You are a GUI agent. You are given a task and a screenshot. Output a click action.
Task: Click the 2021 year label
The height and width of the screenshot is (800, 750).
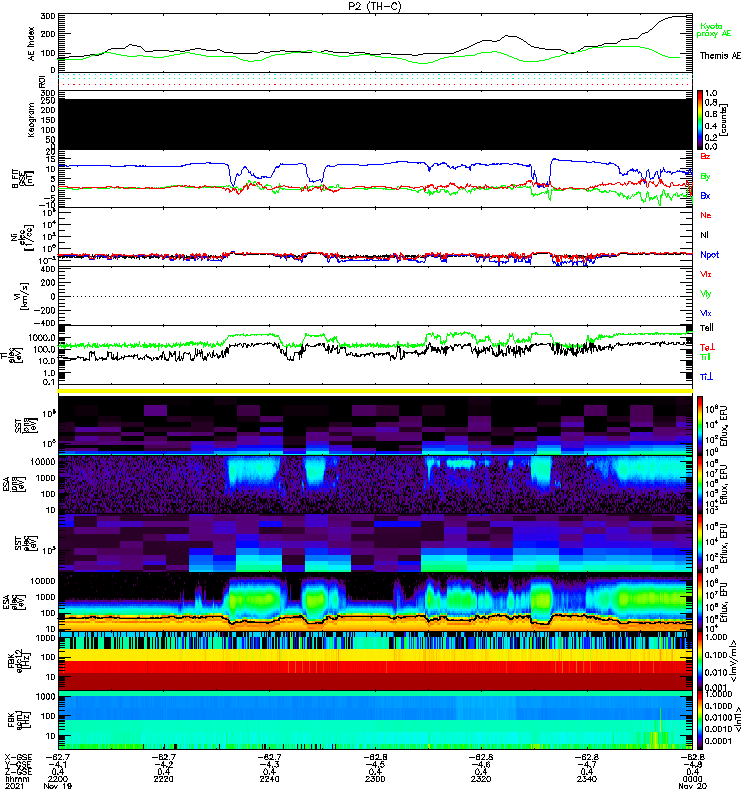tap(14, 786)
